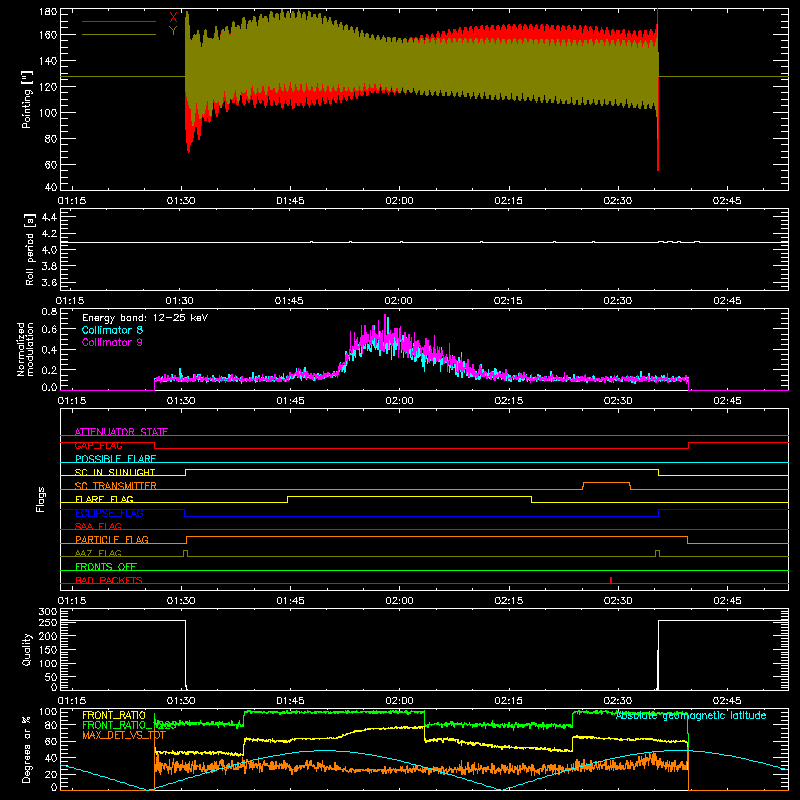Viewport: 800px width, 800px height.
Task: Click the Collimator 9 legend entry
Action: click(x=112, y=342)
